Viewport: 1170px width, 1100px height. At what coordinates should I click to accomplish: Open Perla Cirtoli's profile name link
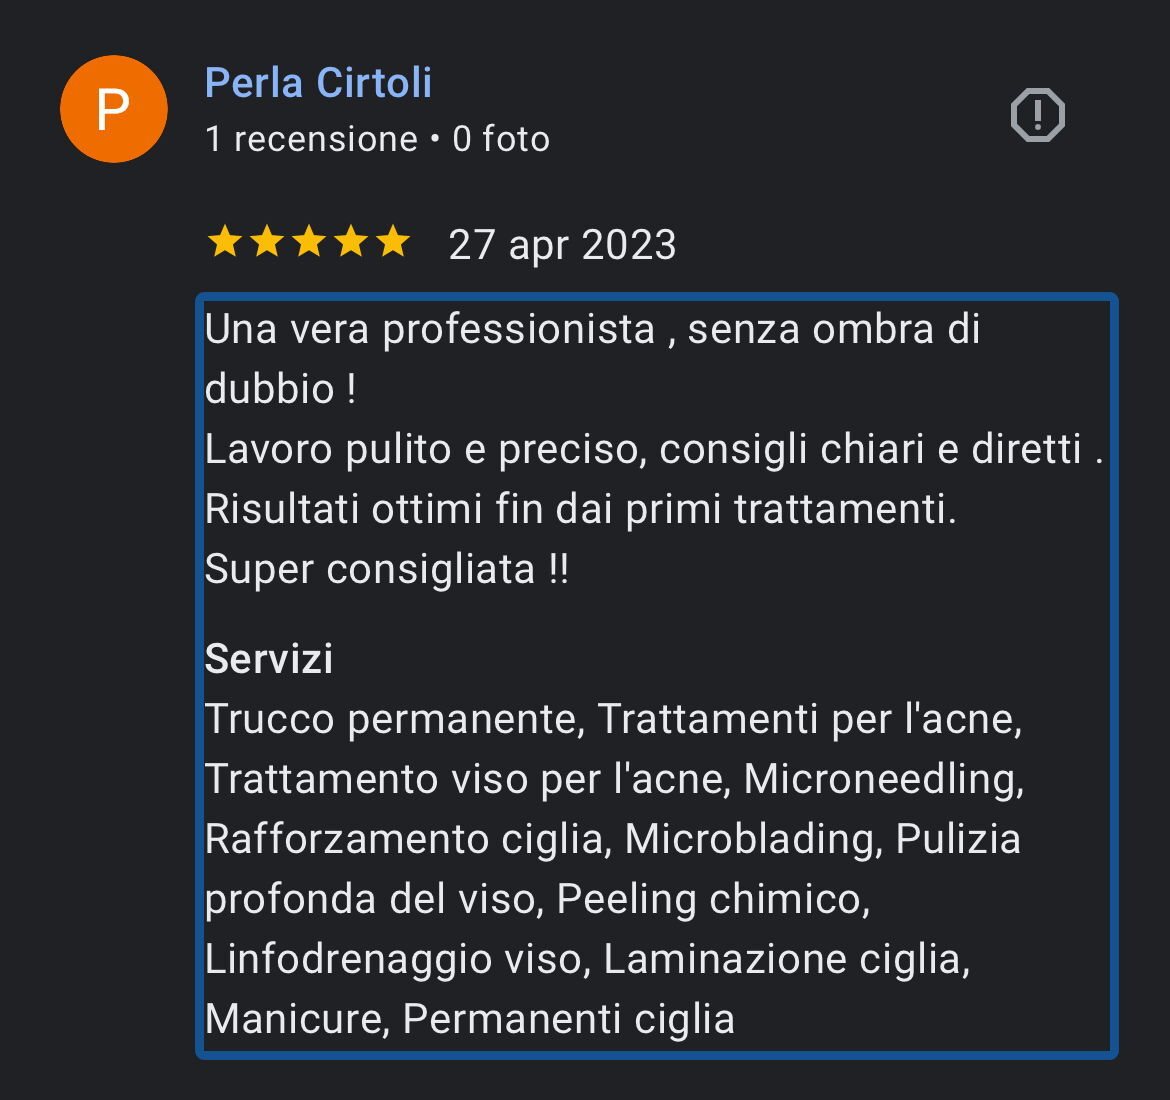(318, 83)
